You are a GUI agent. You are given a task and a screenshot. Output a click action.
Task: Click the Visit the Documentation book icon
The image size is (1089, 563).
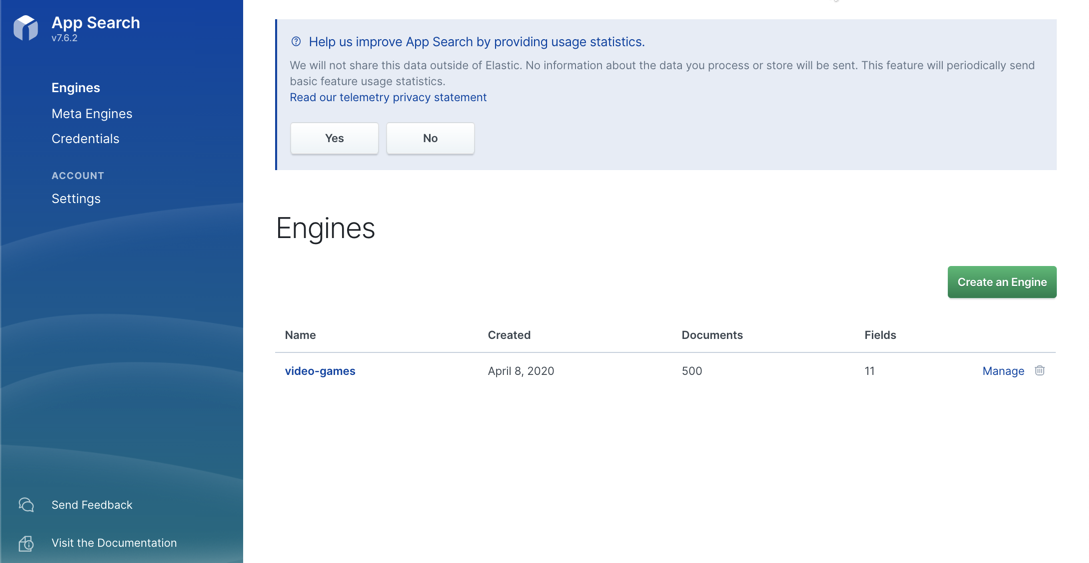(26, 543)
